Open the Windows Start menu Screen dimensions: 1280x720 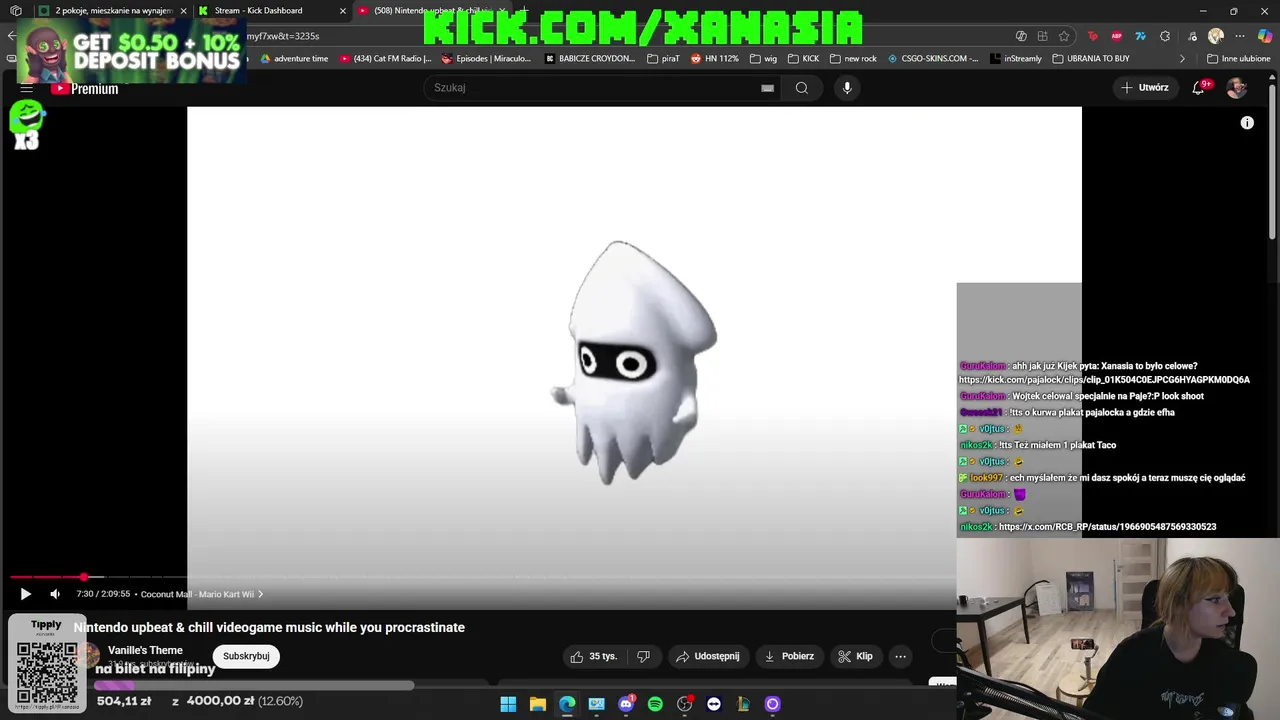(508, 704)
